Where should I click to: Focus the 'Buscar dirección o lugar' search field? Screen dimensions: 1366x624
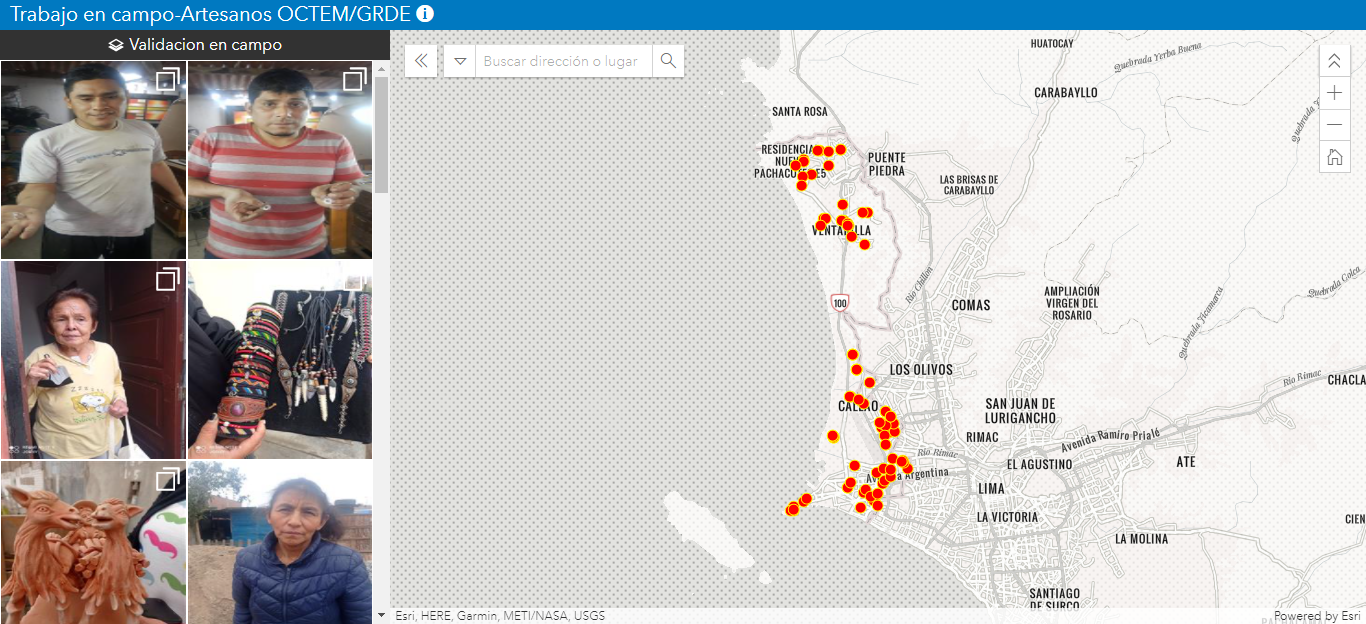(x=564, y=61)
